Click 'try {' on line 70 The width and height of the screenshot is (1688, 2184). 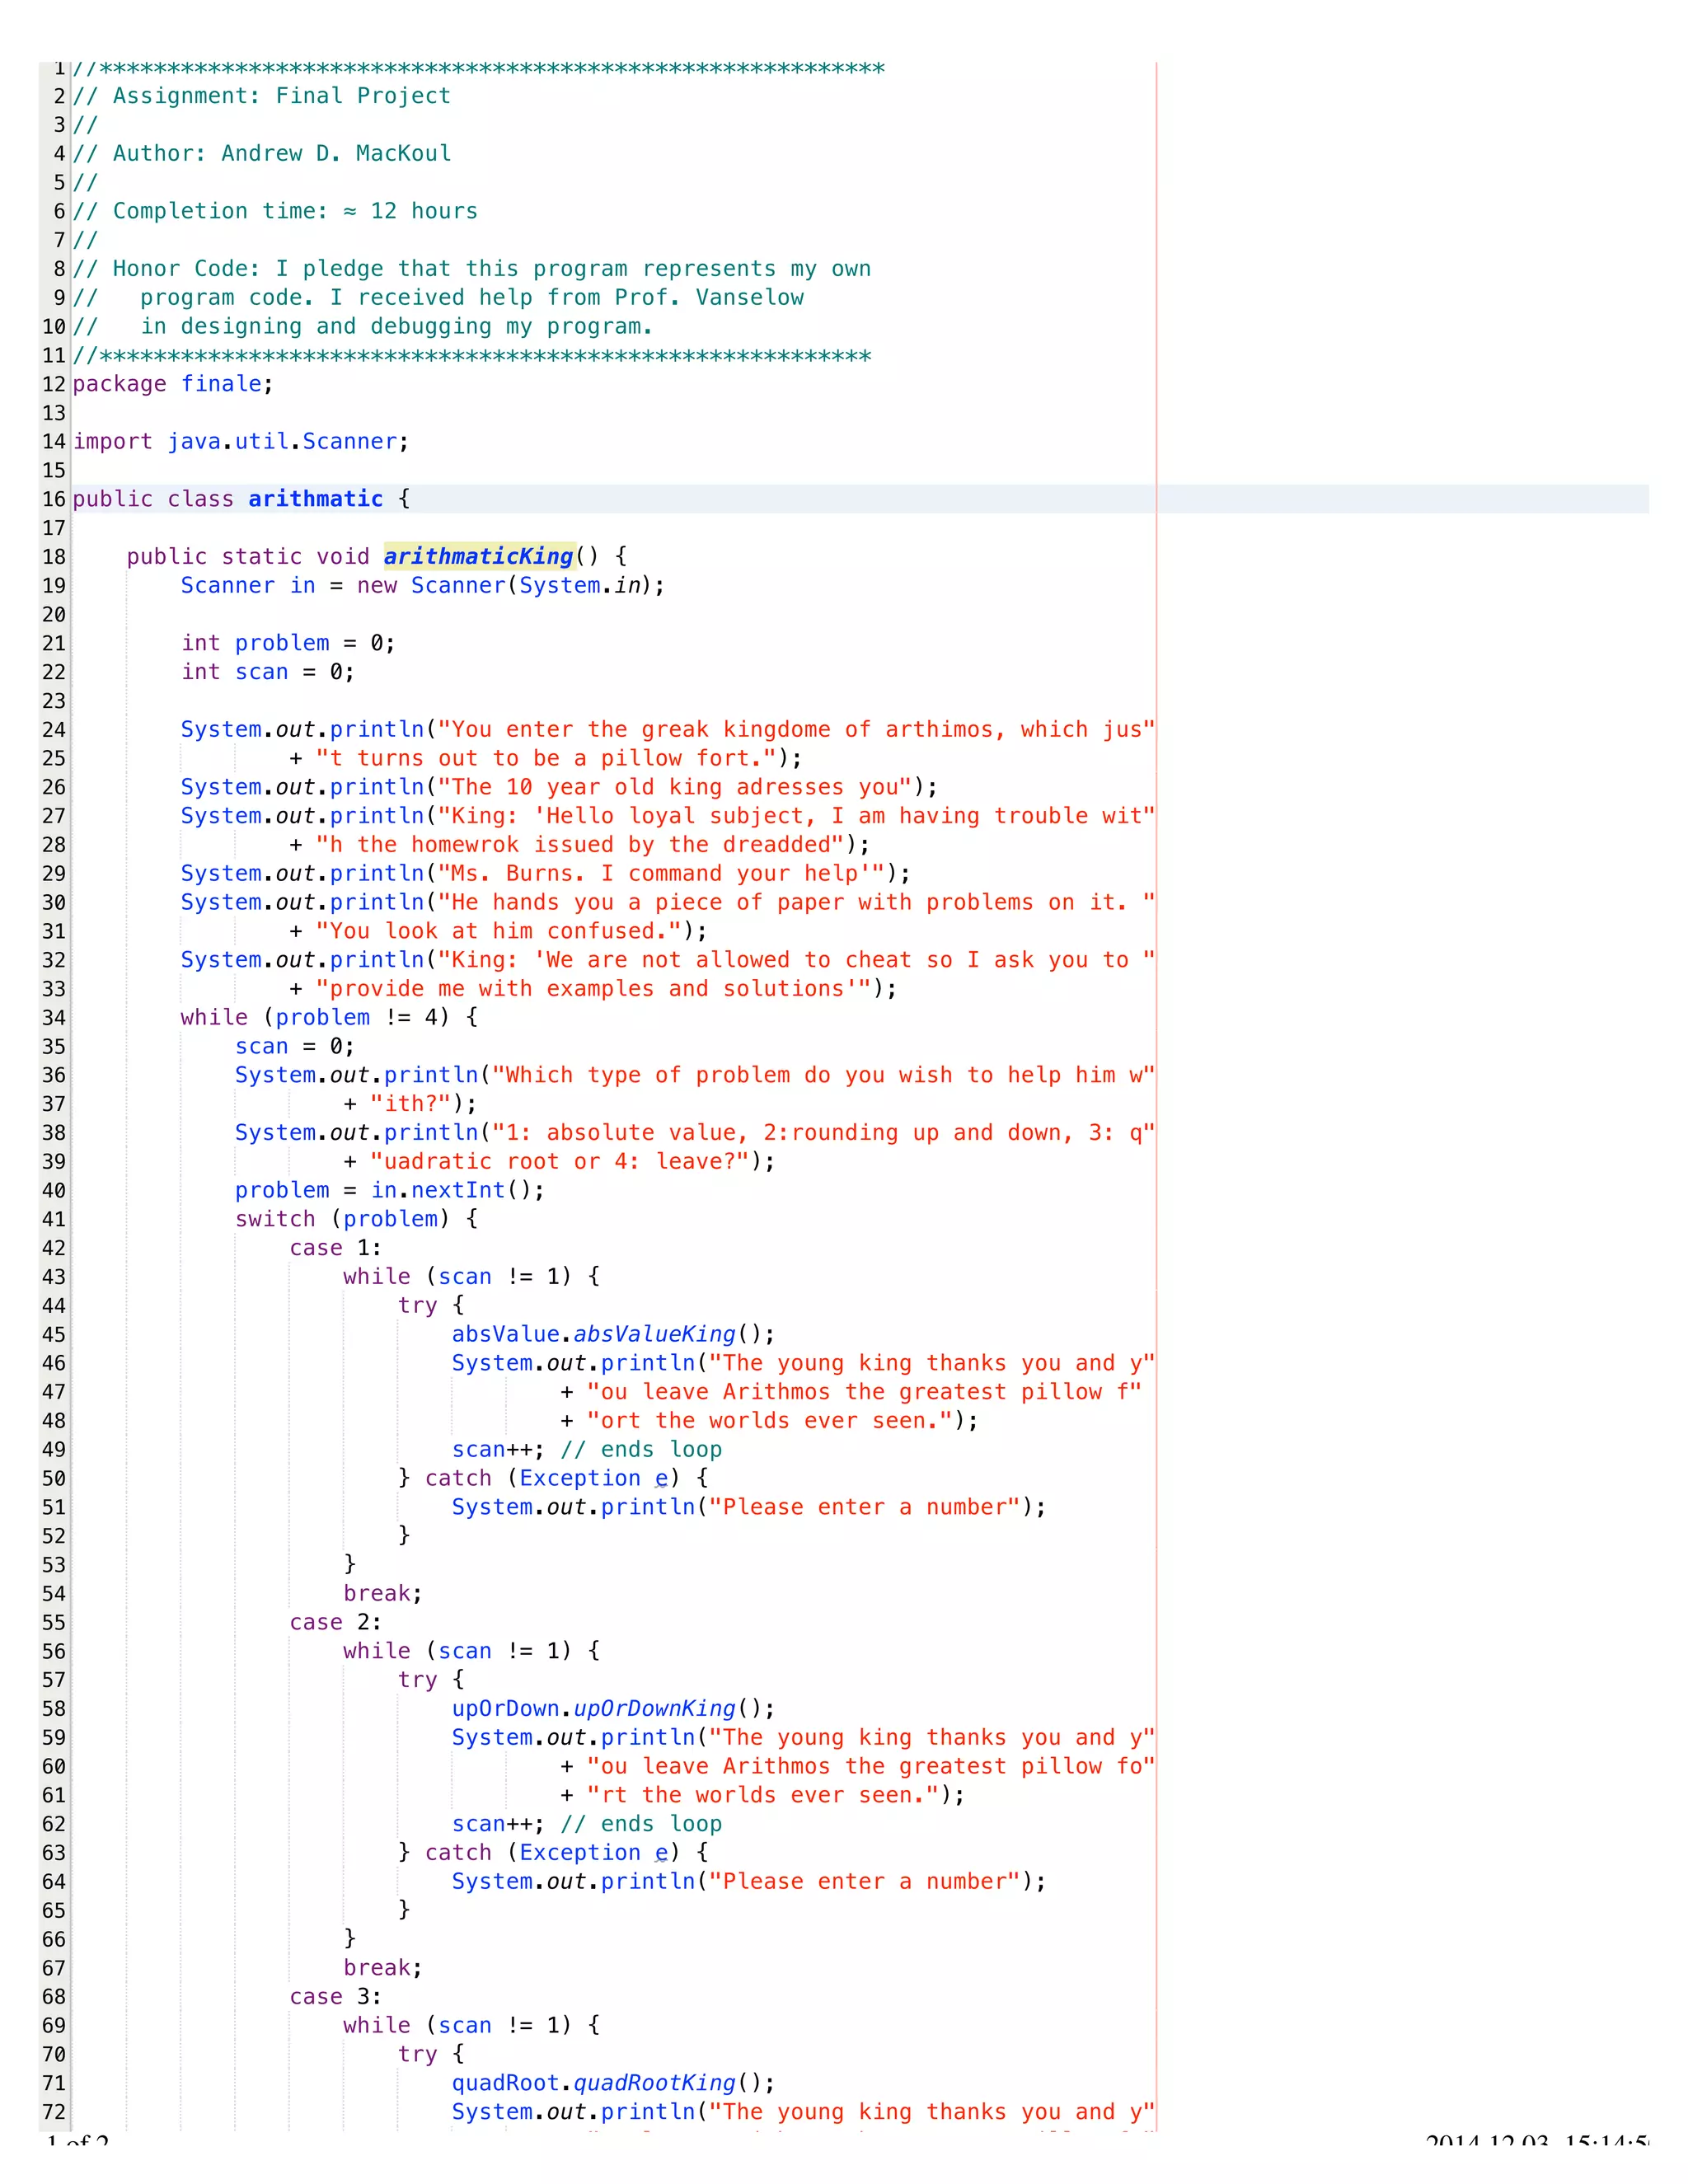431,2055
